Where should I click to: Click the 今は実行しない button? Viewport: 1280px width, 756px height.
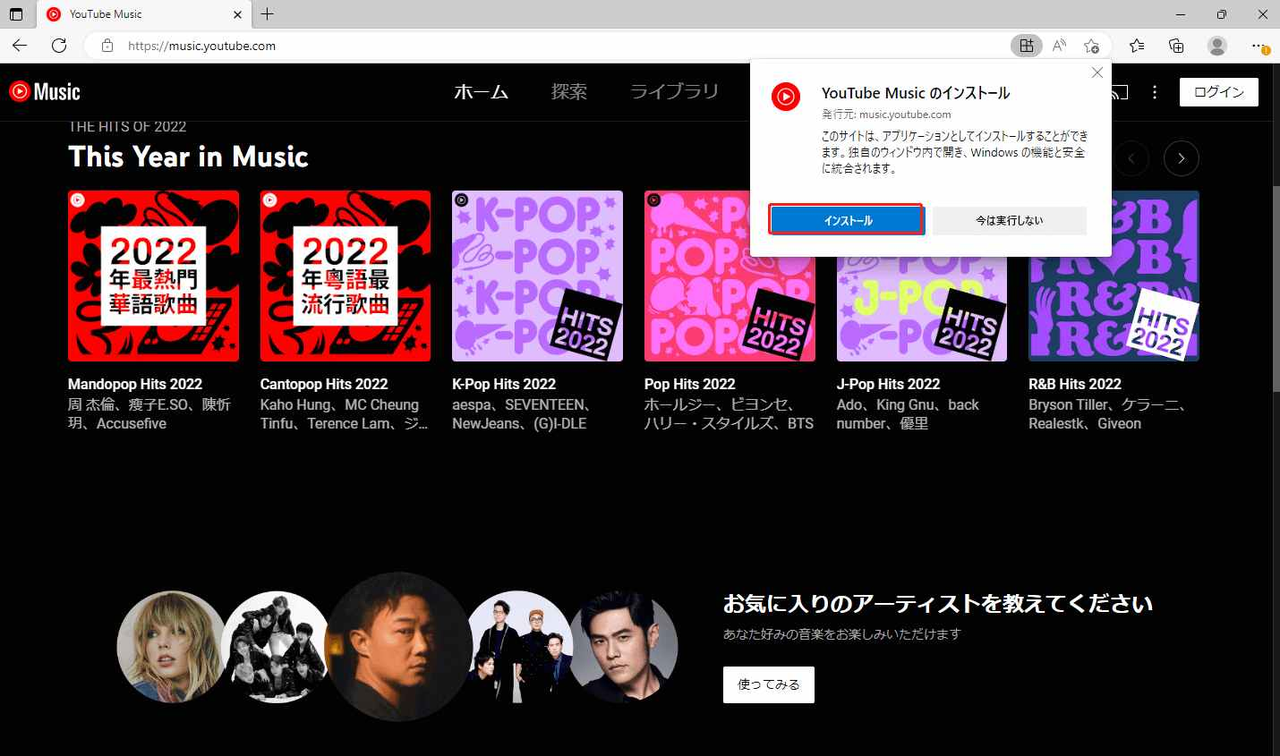(x=1009, y=220)
